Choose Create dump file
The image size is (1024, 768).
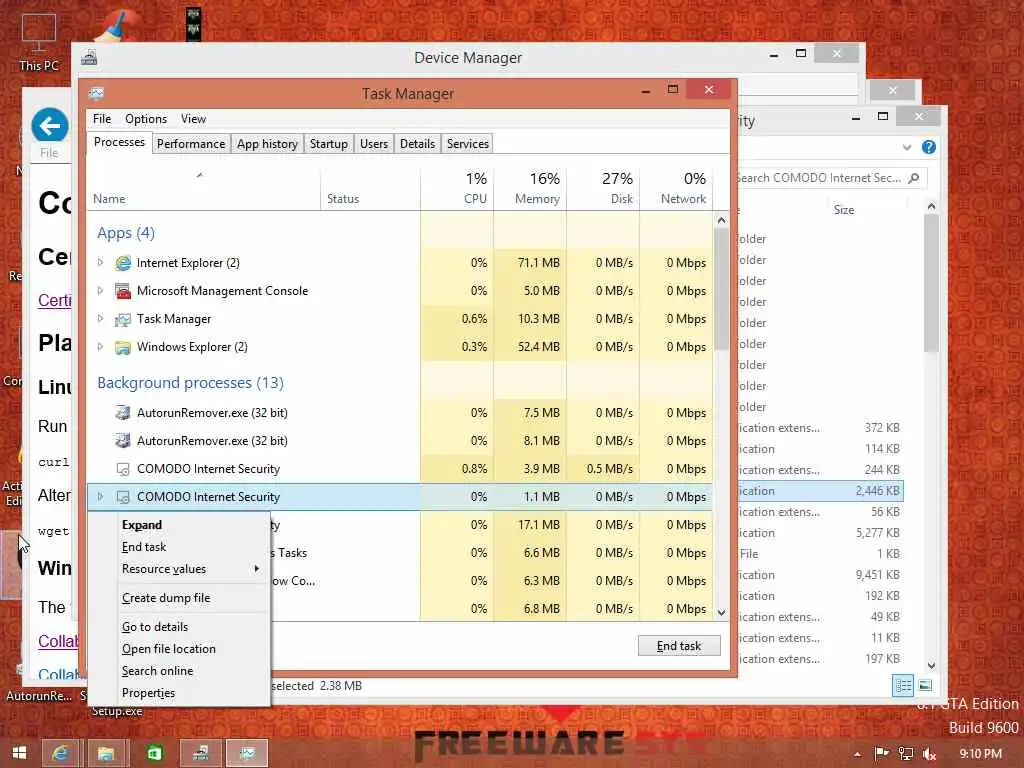pyautogui.click(x=180, y=598)
